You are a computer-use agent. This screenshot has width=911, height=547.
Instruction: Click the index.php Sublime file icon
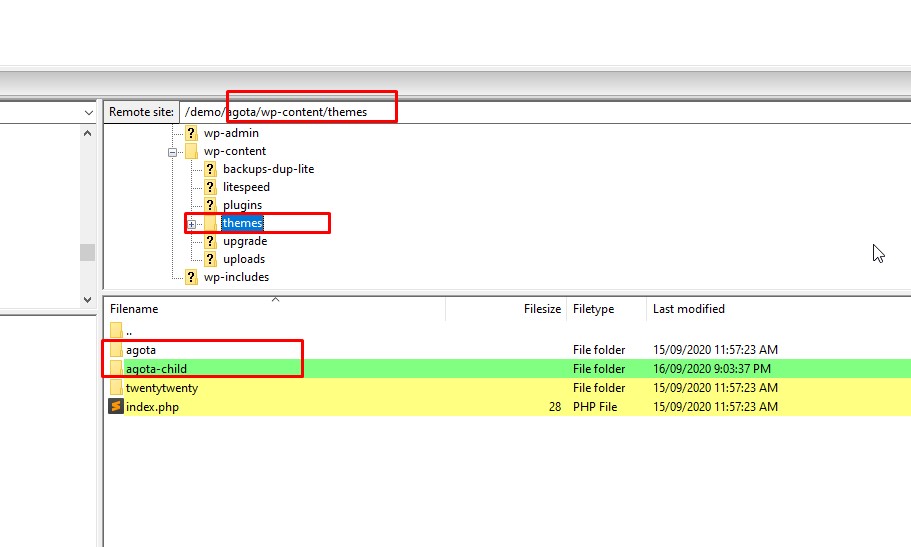[116, 406]
